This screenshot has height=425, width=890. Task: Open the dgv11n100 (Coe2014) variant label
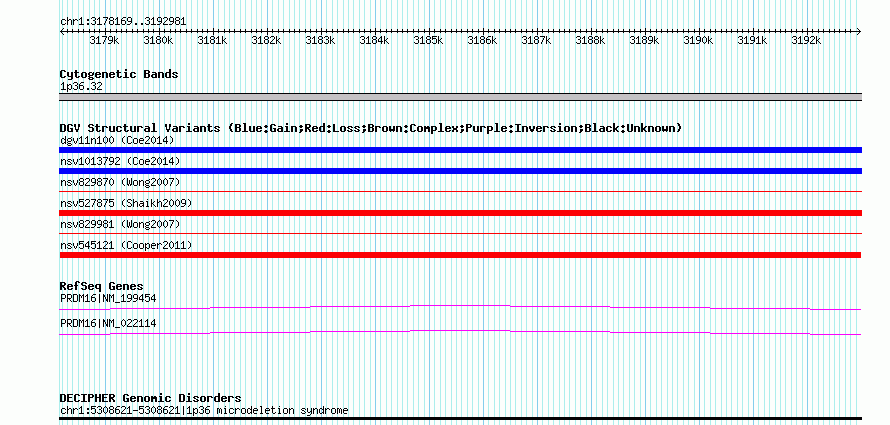pyautogui.click(x=117, y=140)
